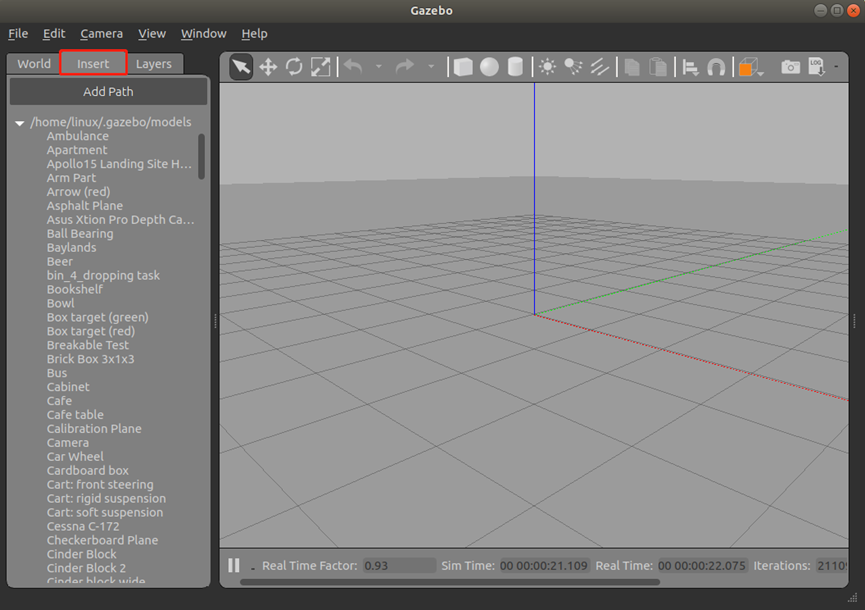This screenshot has width=865, height=610.
Task: Open the Edit menu
Action: (x=54, y=34)
